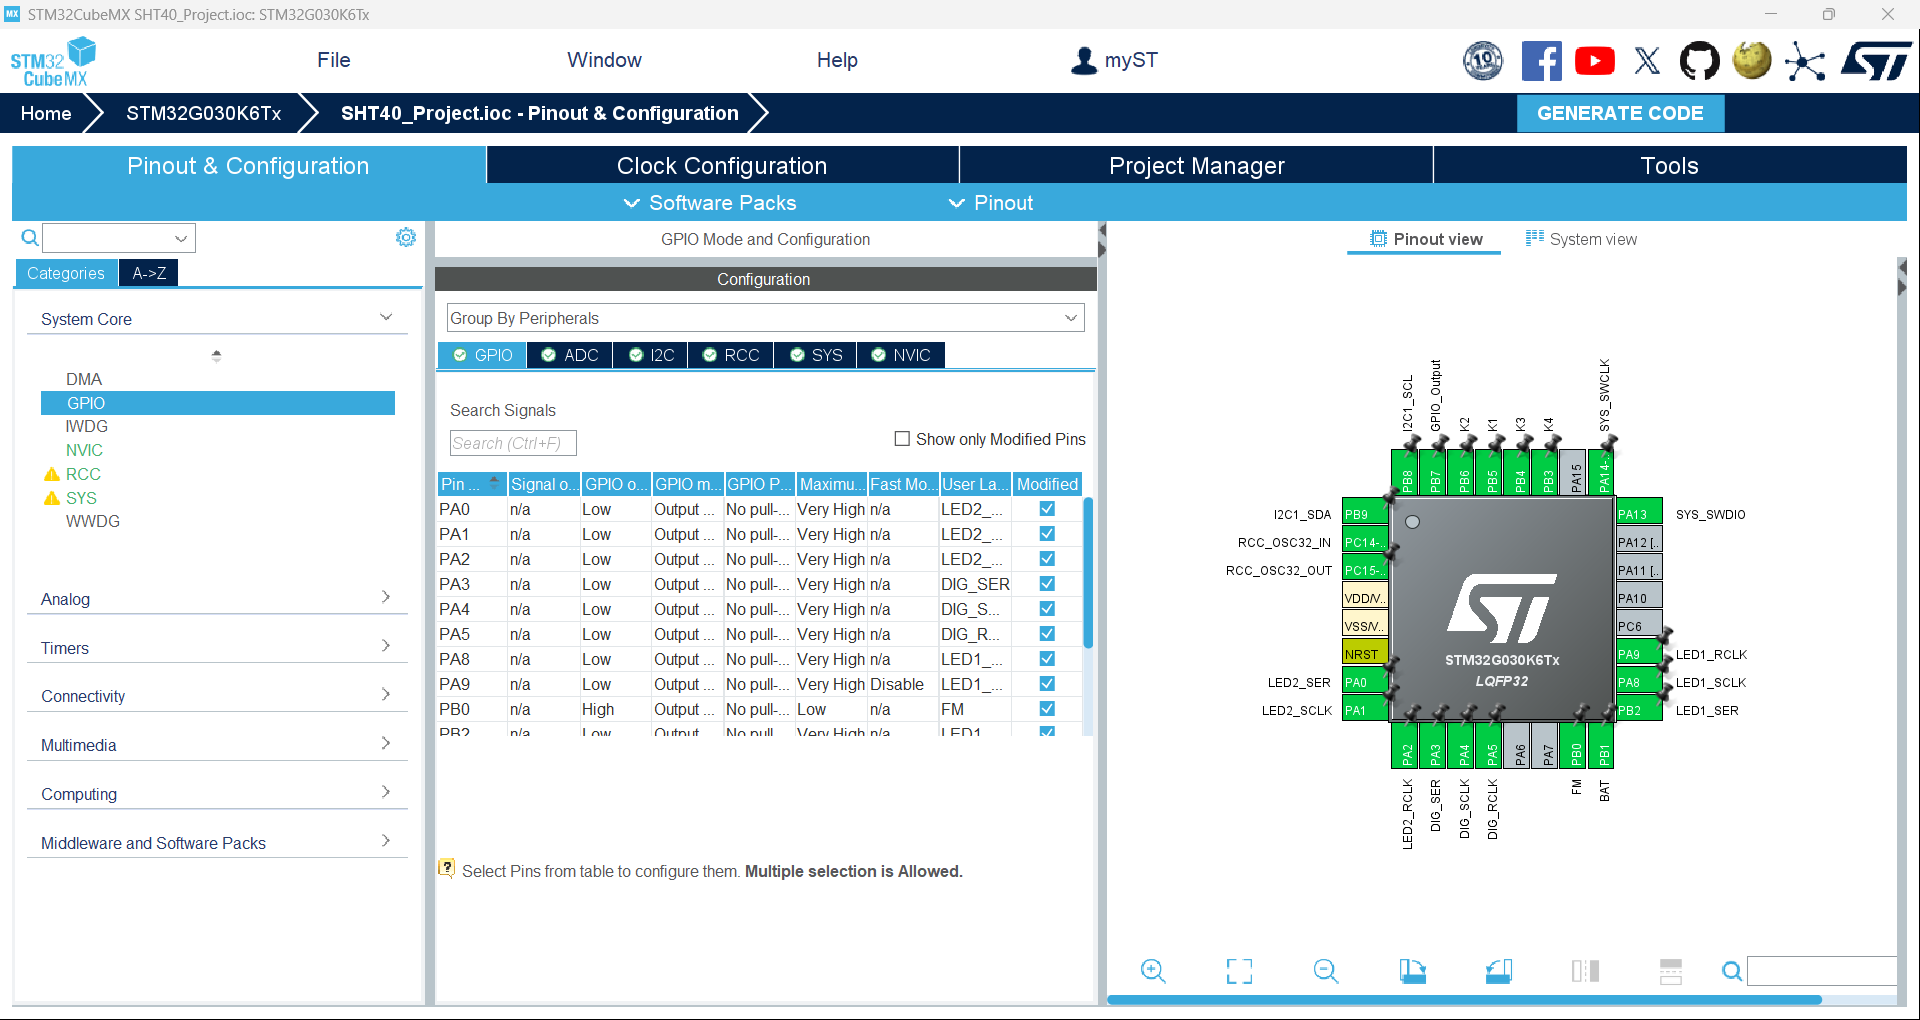Expand the Connectivity category
This screenshot has width=1920, height=1020.
(x=216, y=696)
